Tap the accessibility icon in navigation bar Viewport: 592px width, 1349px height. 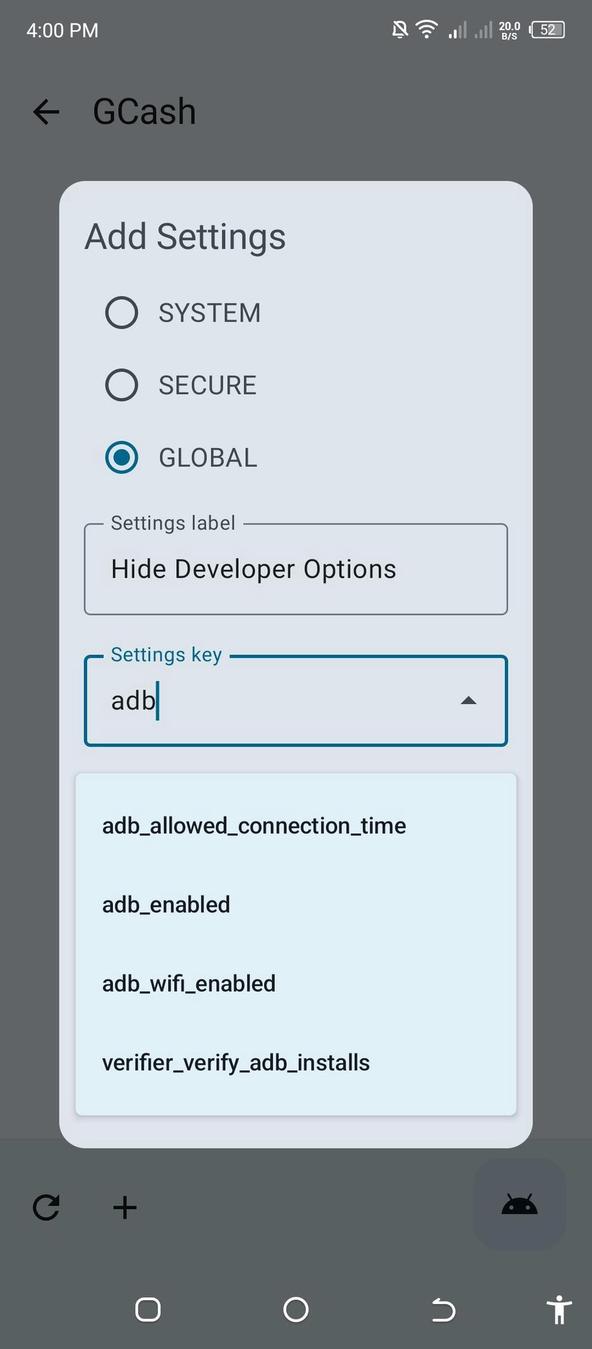coord(558,1309)
